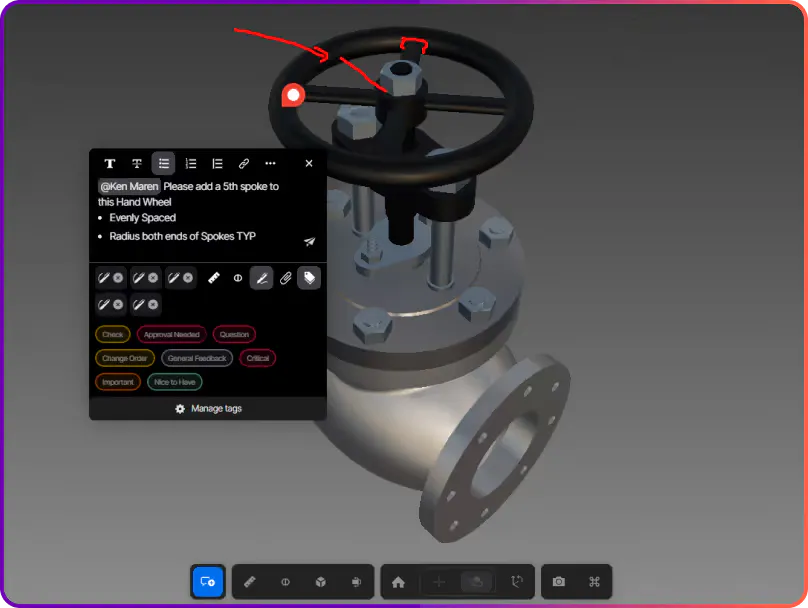808x608 pixels.
Task: Open more formatting options (three dots)
Action: tap(271, 164)
